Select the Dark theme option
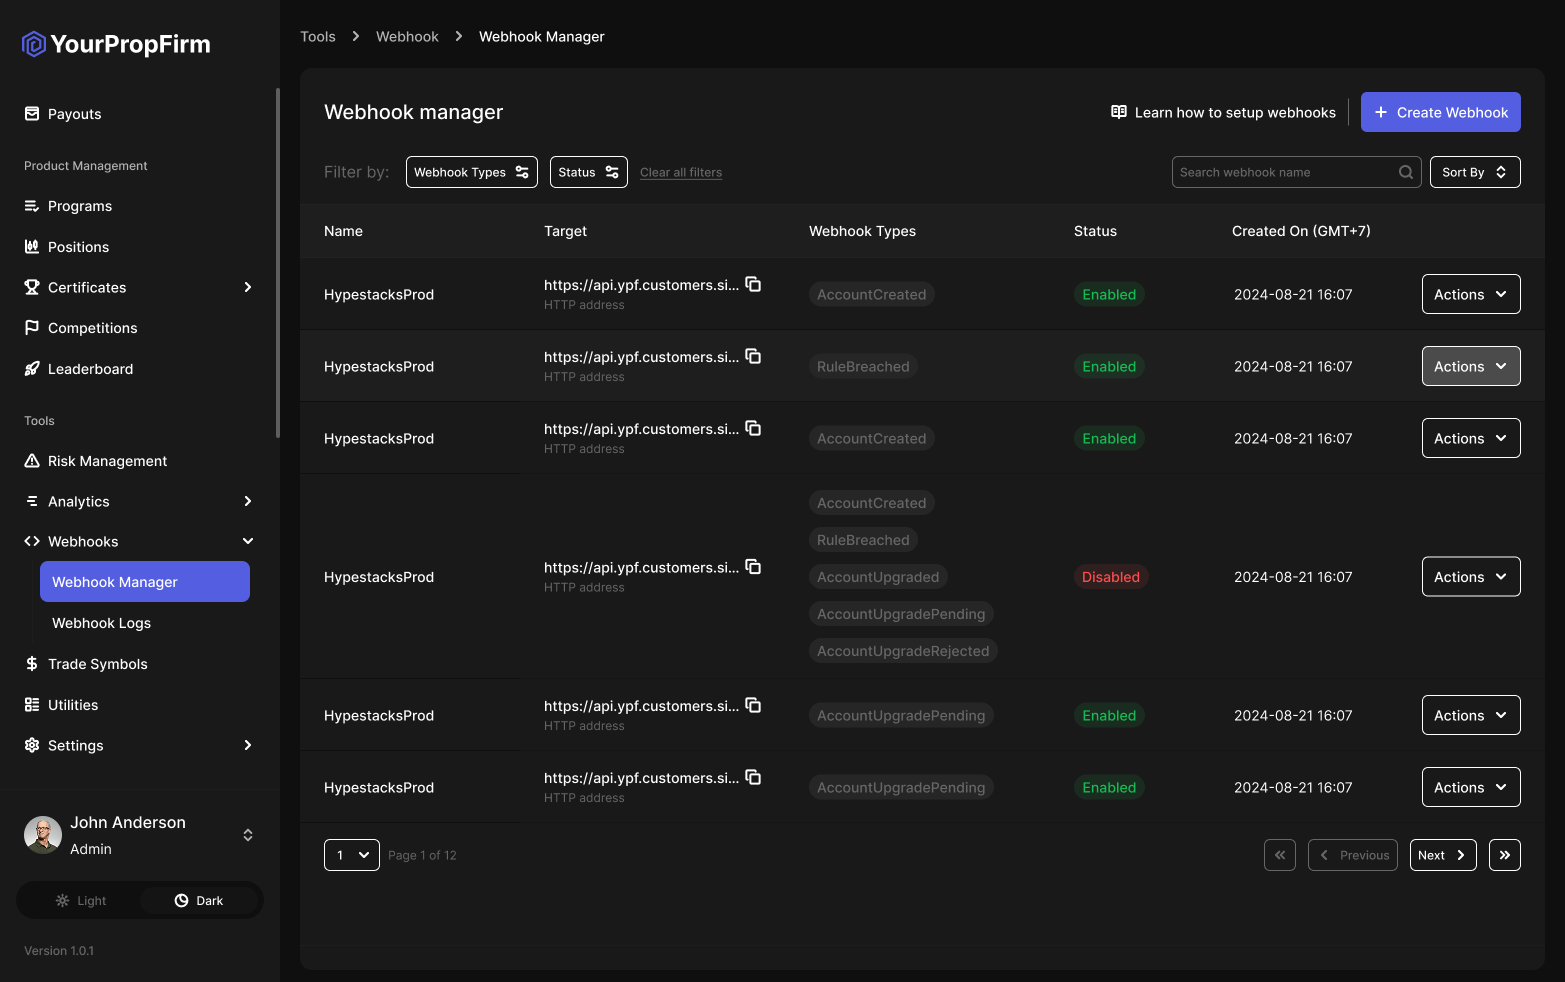Screen dimensions: 1565x982 coord(199,901)
